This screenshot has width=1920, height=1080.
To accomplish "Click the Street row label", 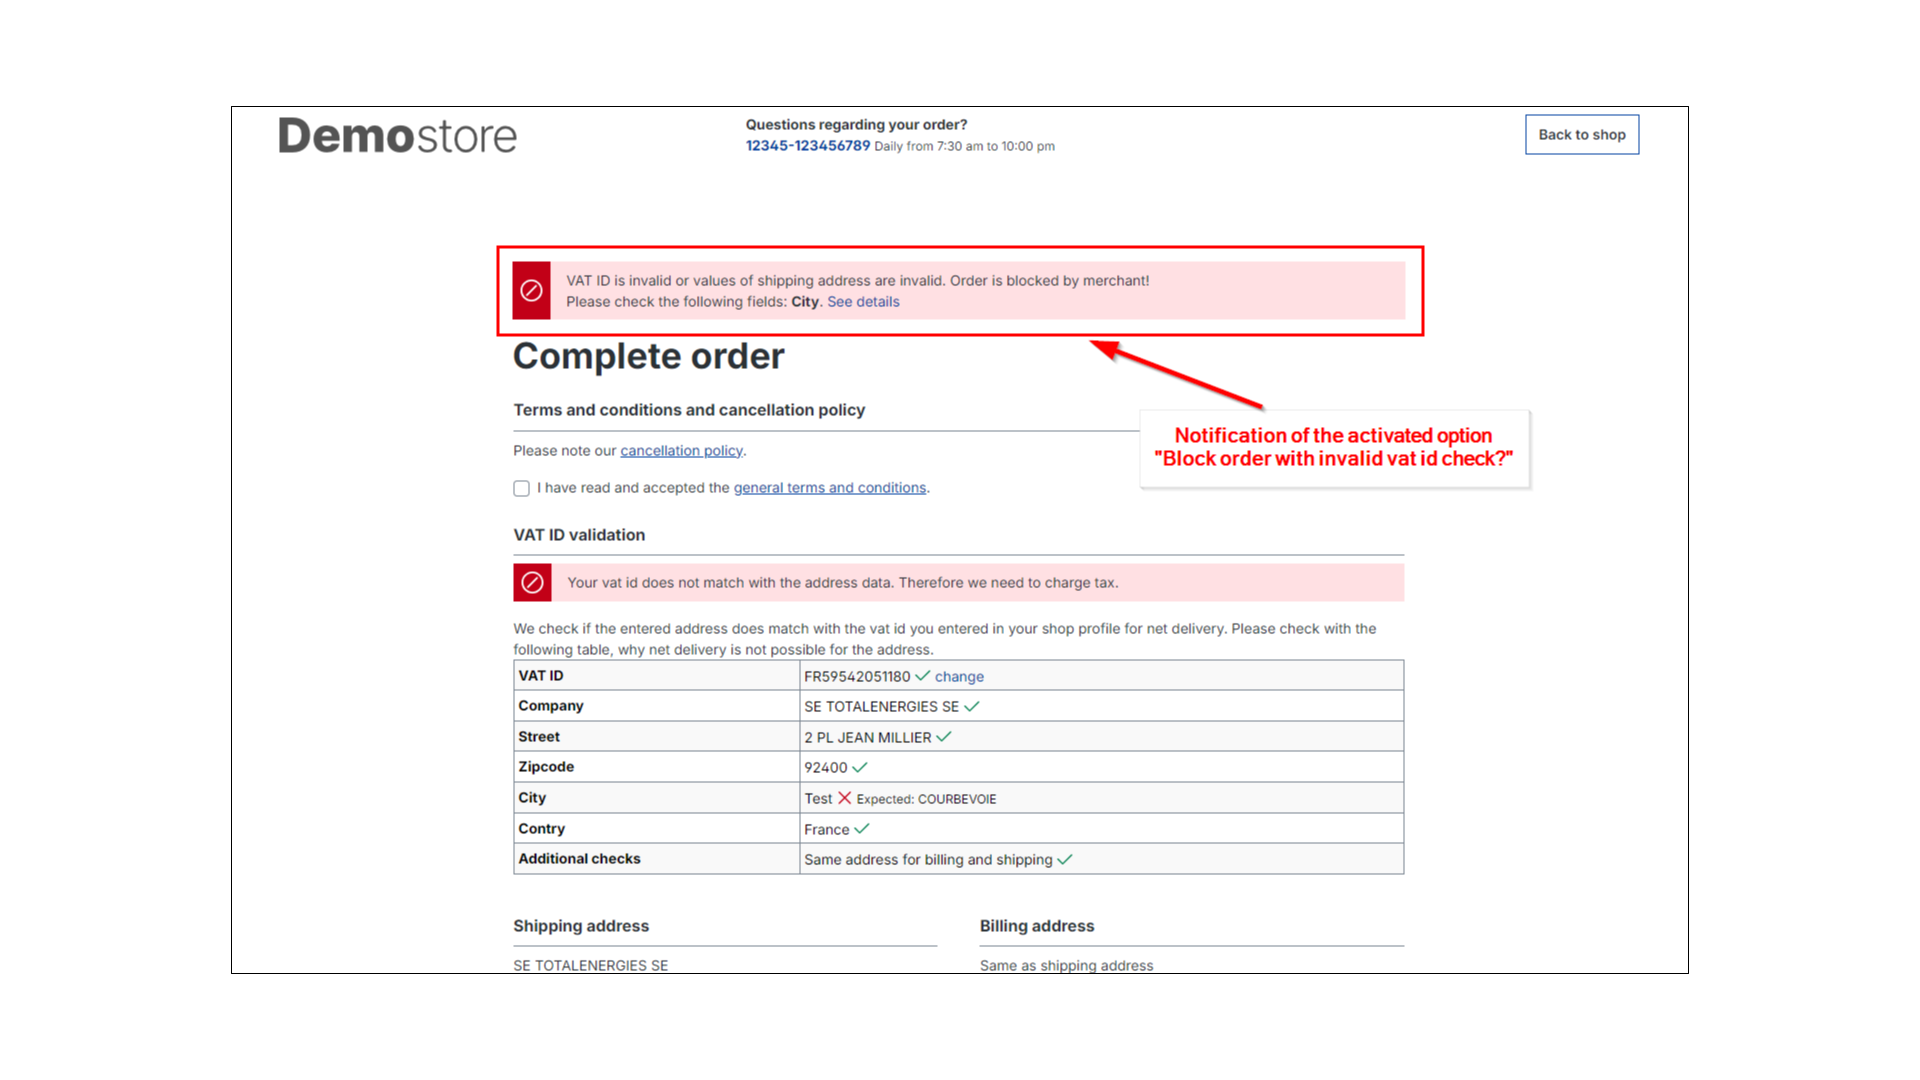I will point(539,737).
